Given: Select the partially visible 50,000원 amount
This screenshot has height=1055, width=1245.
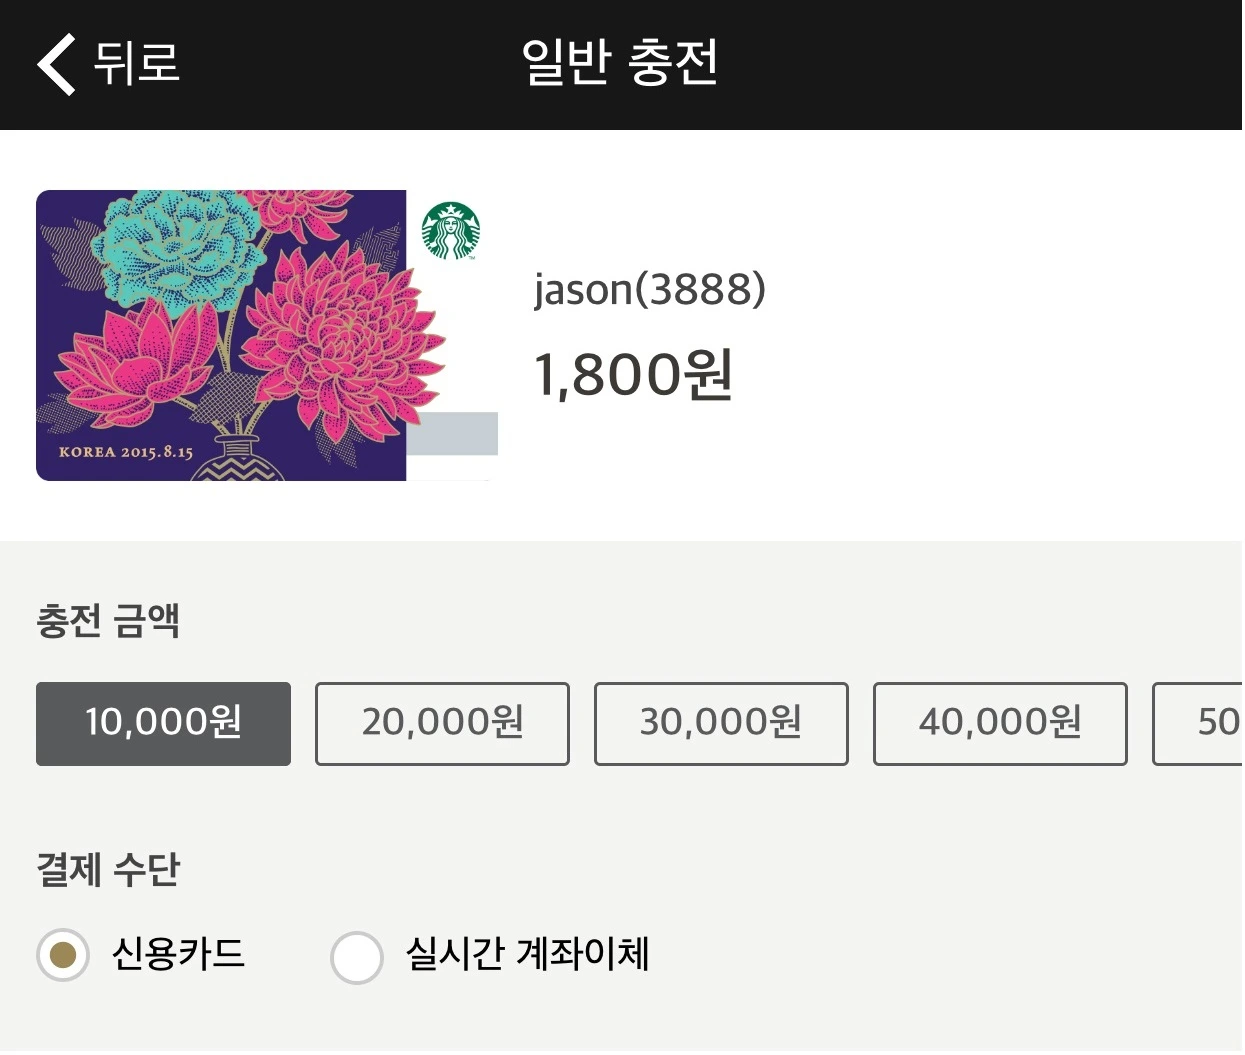Looking at the screenshot, I should tap(1198, 724).
